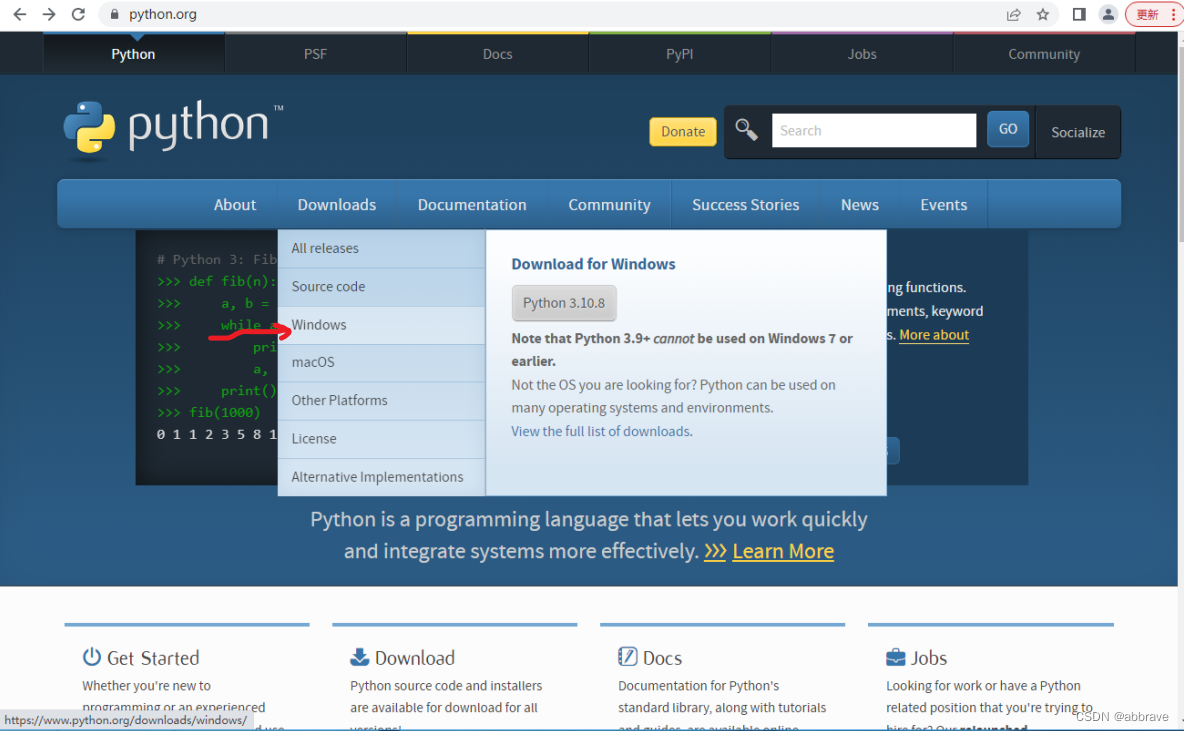Click the share page icon in address bar
The height and width of the screenshot is (731, 1184).
pos(1013,14)
